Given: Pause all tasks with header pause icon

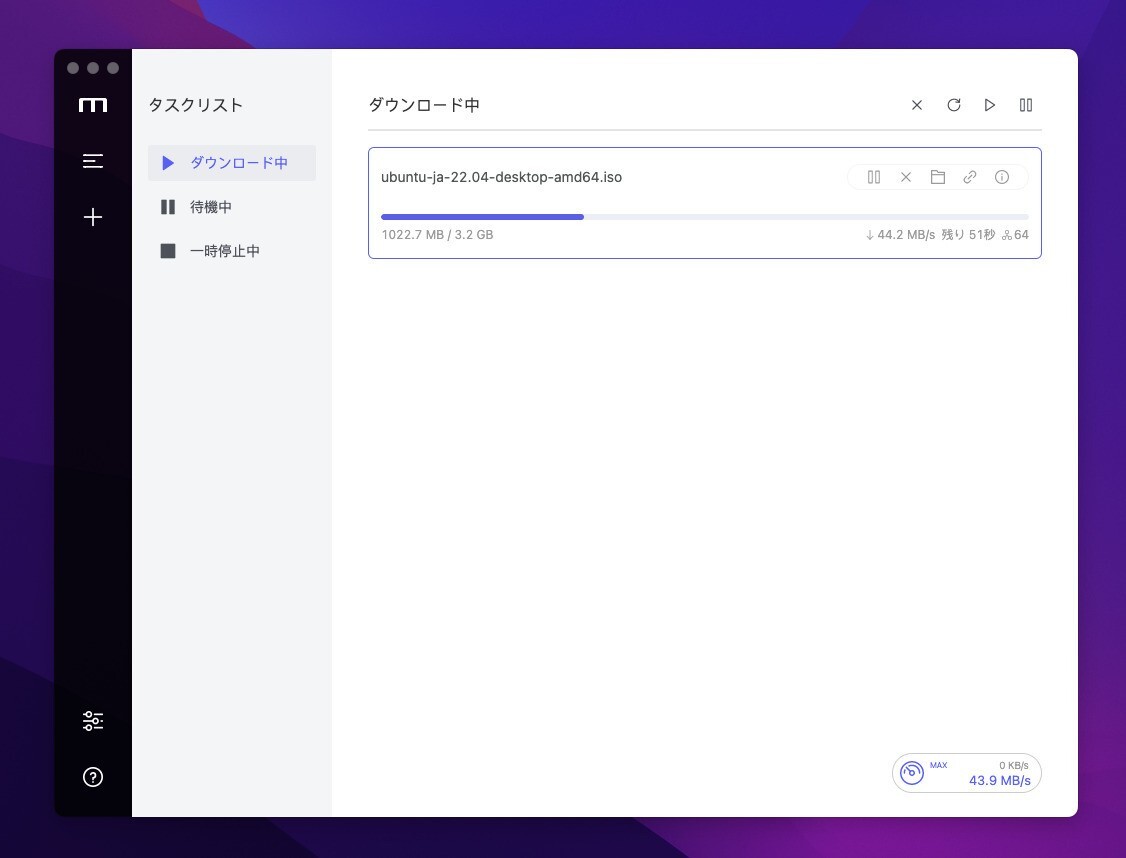Looking at the screenshot, I should point(1026,105).
